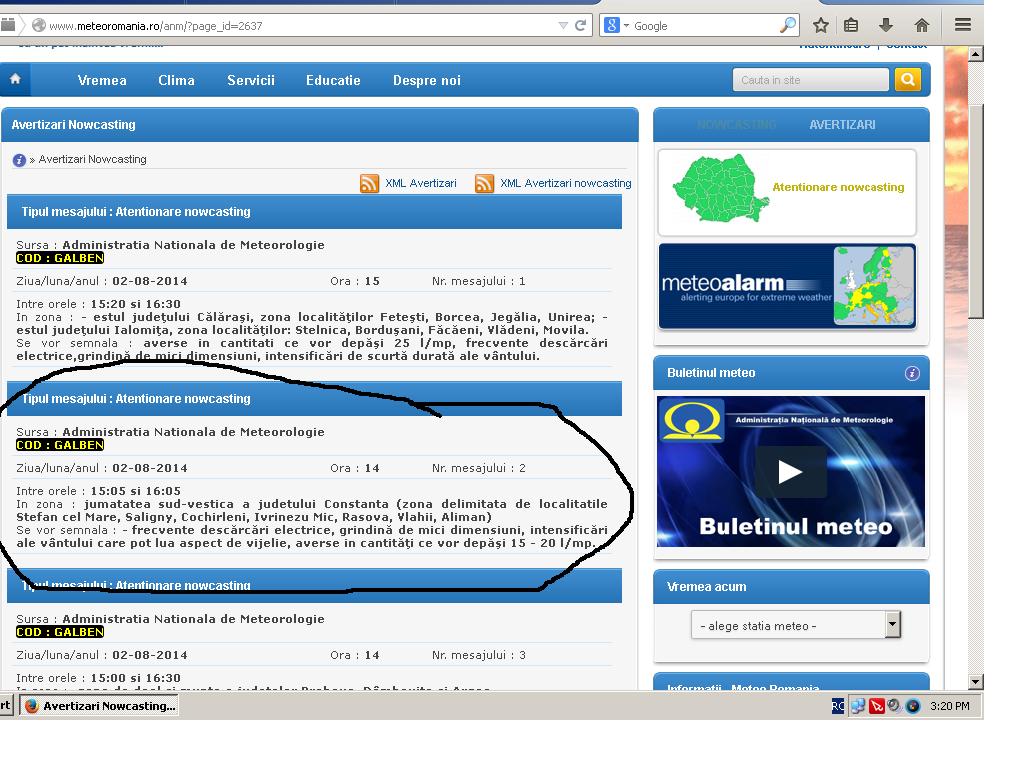Click the RSS icon for XML Avertizari nowcasting
The image size is (1024, 768).
pyautogui.click(x=484, y=184)
